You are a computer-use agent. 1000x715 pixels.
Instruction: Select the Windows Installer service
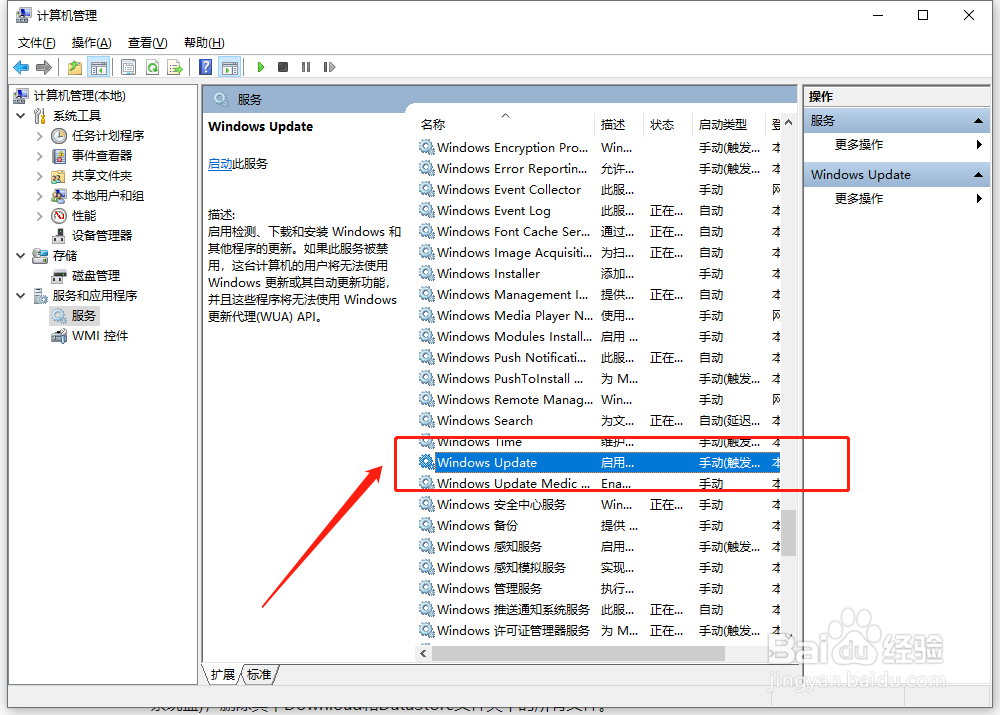click(598, 274)
